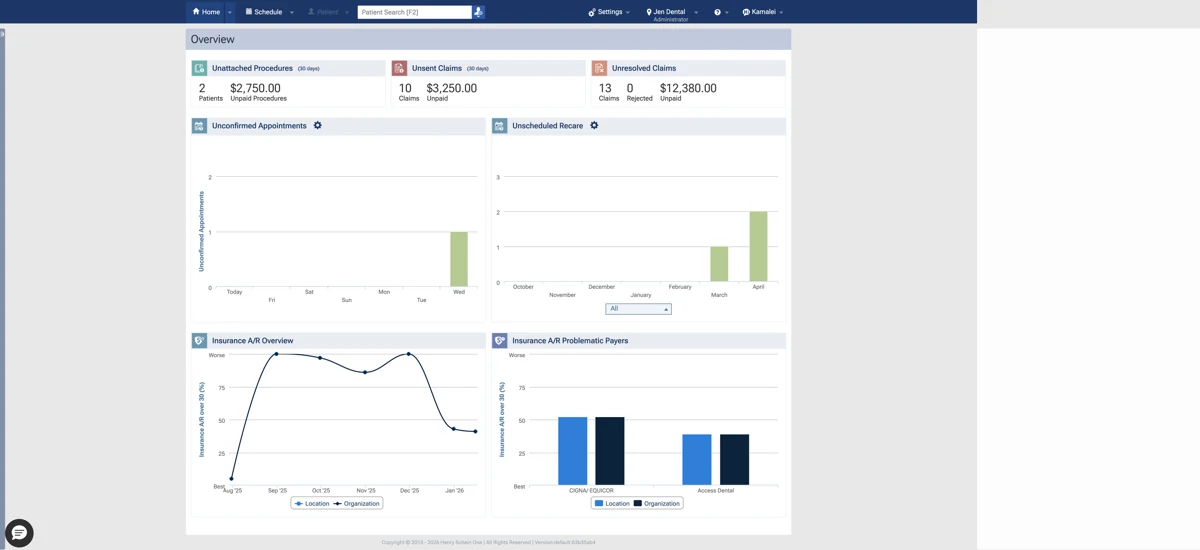The width and height of the screenshot is (1200, 550).
Task: Click the March unscheduled recare bar
Action: pyautogui.click(x=719, y=264)
